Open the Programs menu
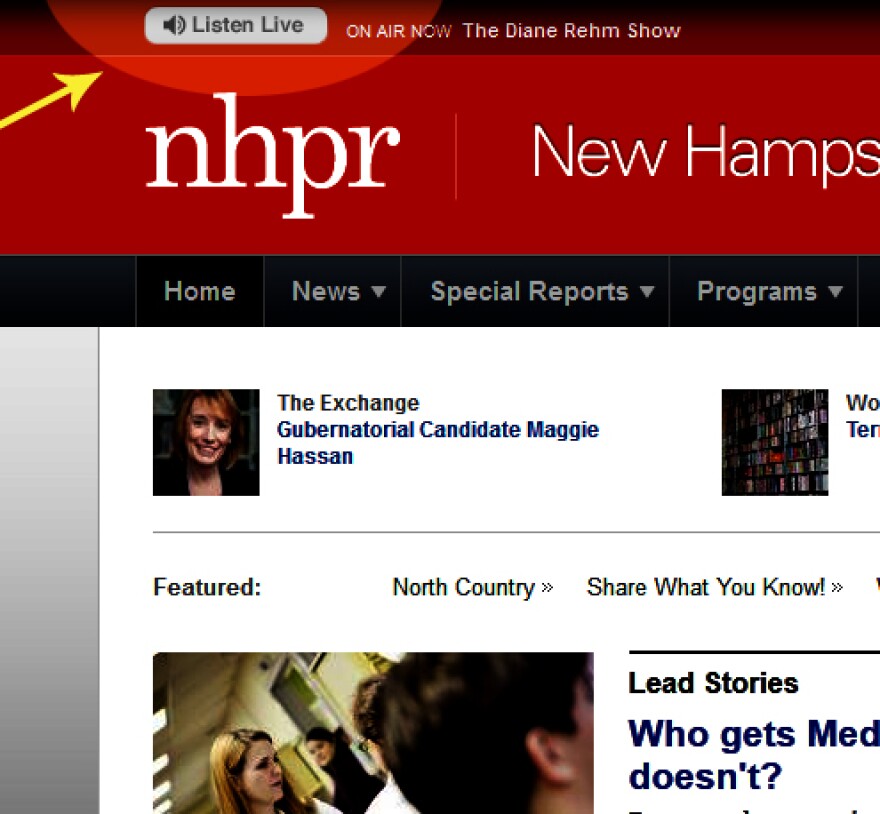Viewport: 880px width, 814px height. click(757, 291)
